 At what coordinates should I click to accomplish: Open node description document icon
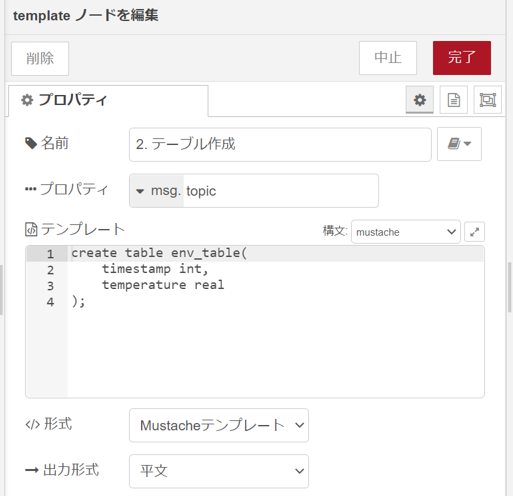click(x=453, y=100)
